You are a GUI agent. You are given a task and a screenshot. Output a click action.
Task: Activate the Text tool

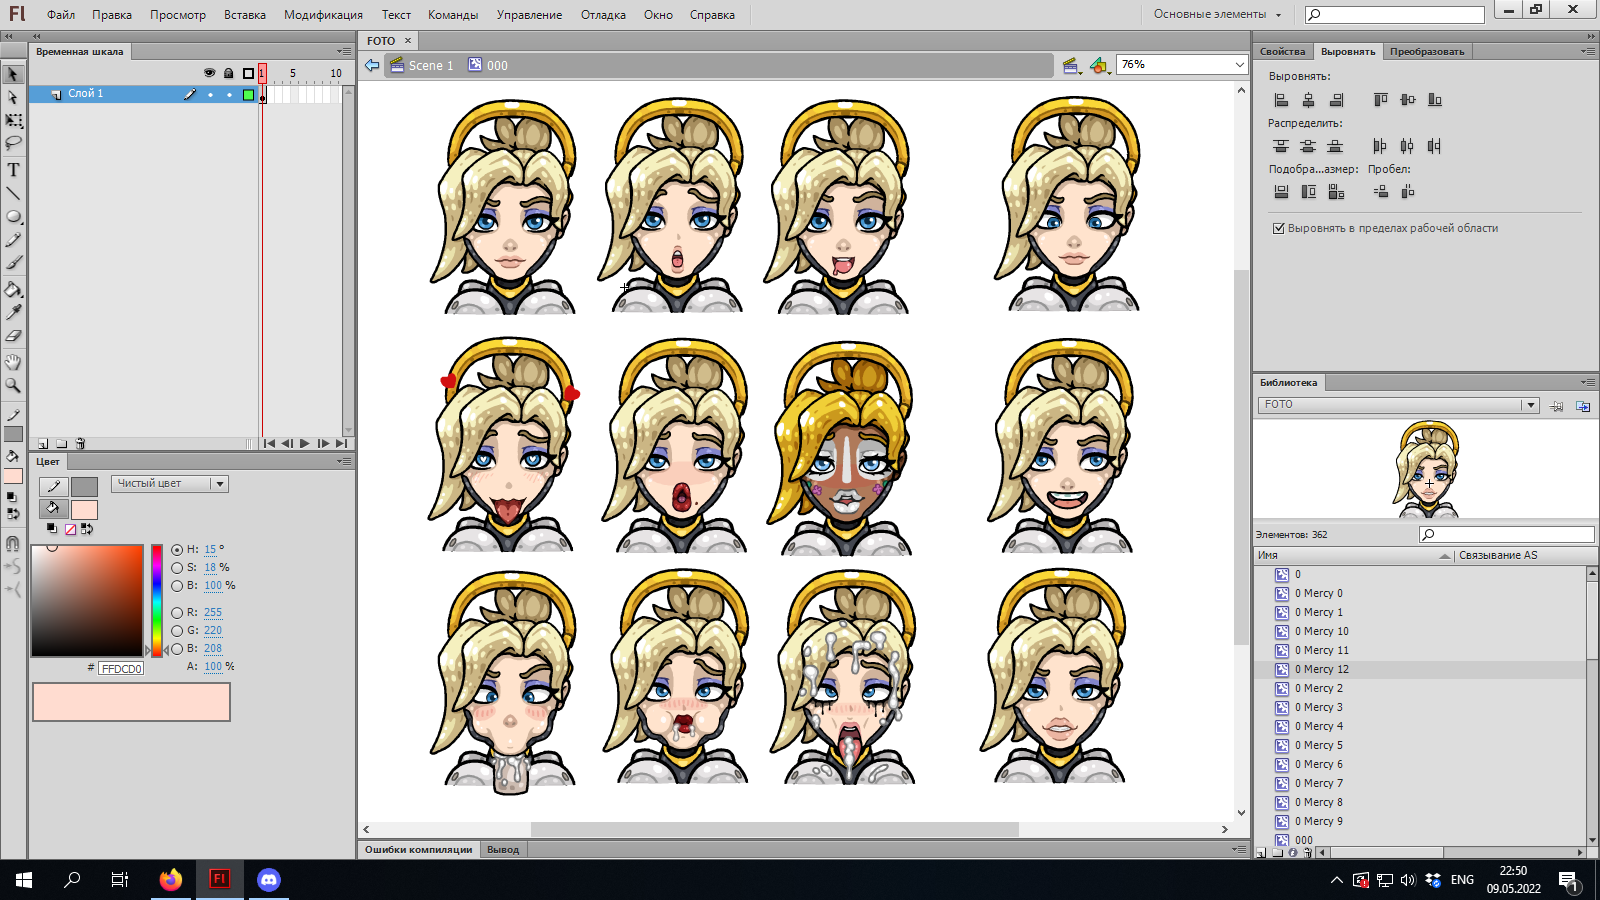click(13, 170)
